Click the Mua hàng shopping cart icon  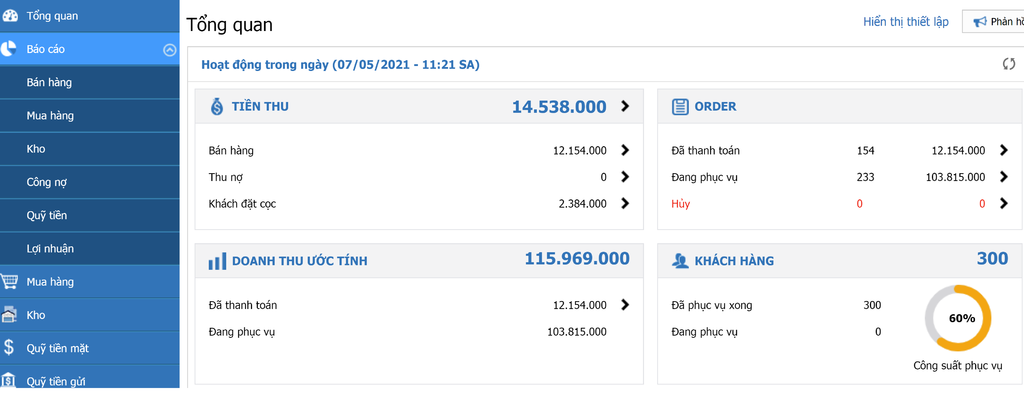[x=10, y=282]
